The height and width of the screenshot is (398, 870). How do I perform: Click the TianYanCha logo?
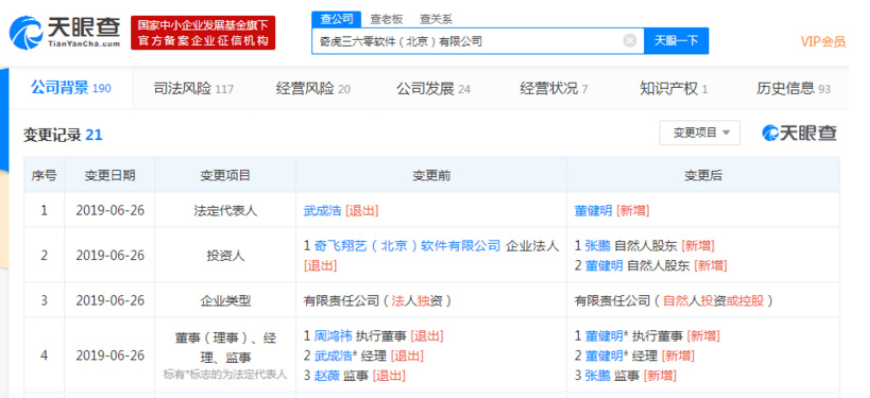tap(65, 32)
